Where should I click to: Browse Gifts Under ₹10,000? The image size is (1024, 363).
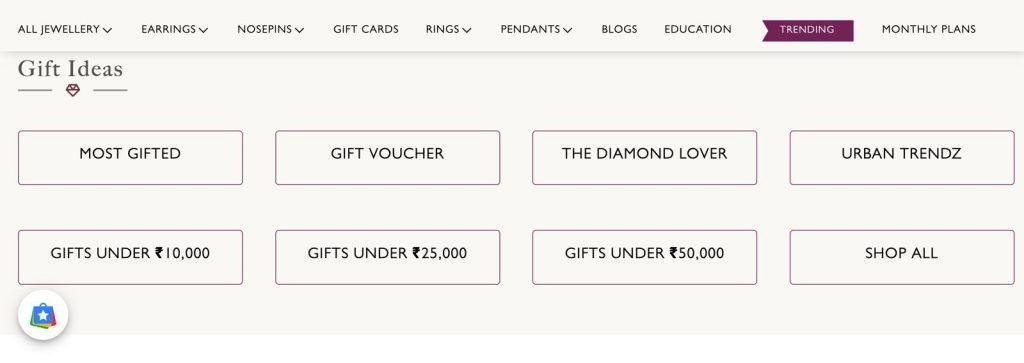[x=131, y=257]
